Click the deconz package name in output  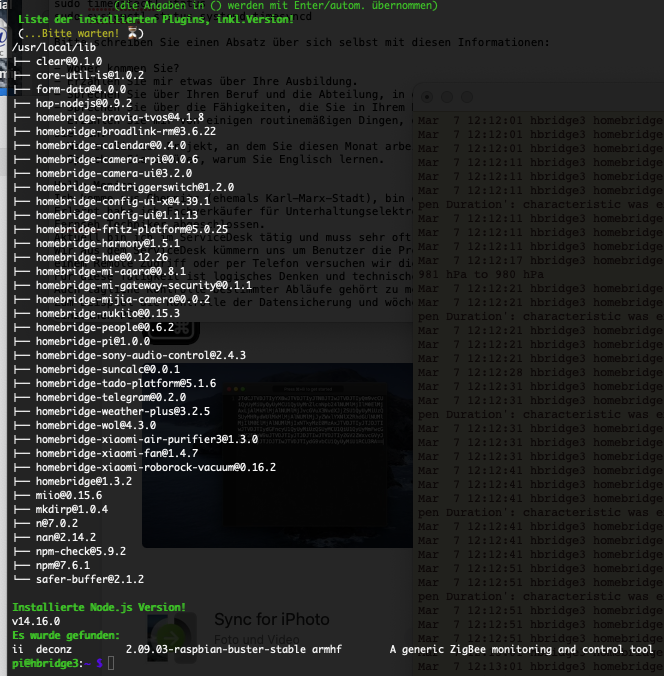click(54, 649)
